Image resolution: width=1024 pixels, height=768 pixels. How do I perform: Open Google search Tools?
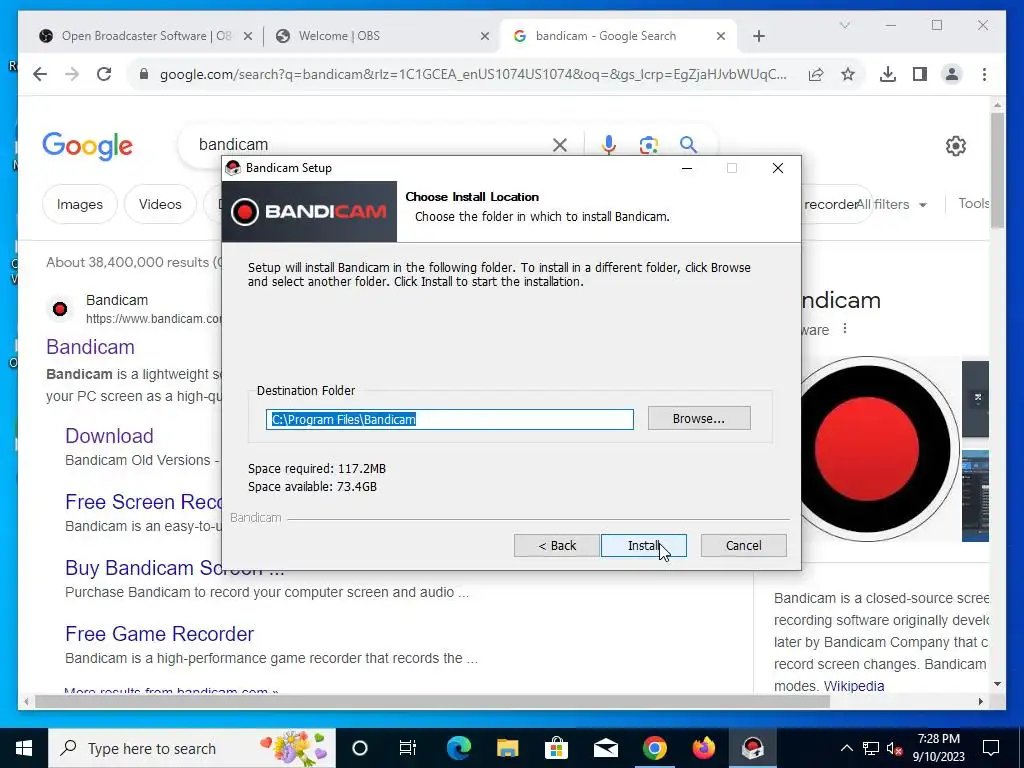(x=973, y=203)
